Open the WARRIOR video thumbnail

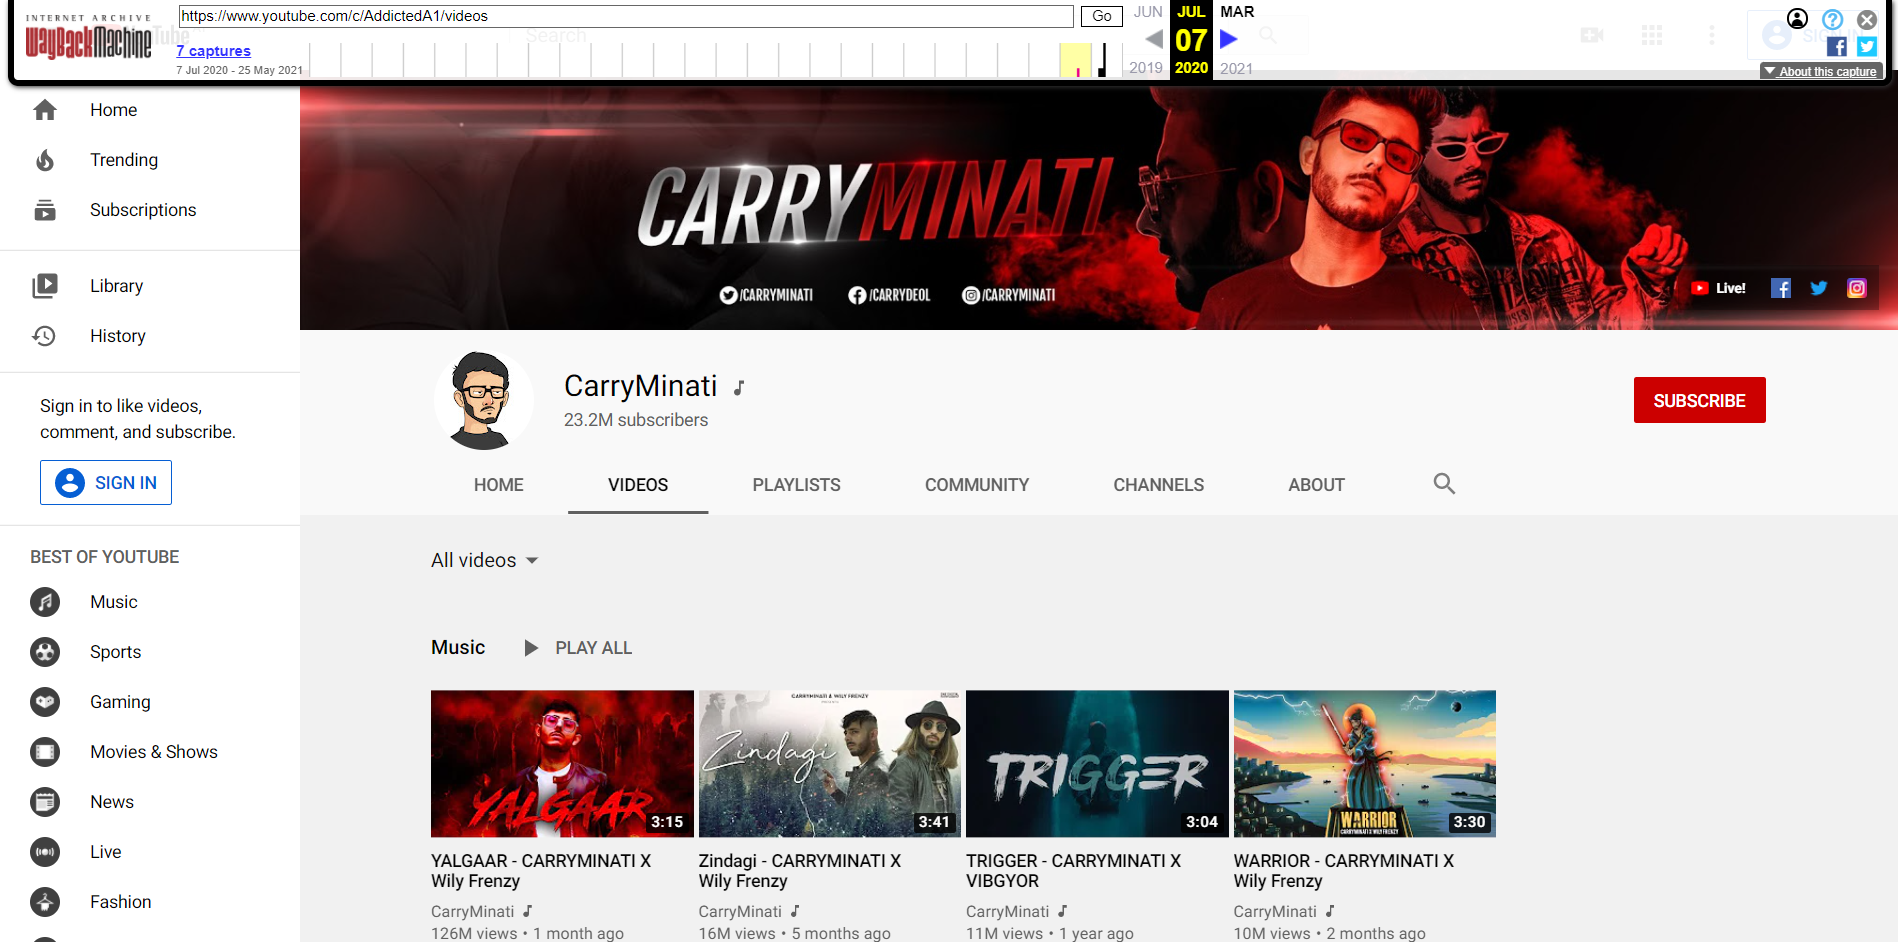tap(1365, 764)
